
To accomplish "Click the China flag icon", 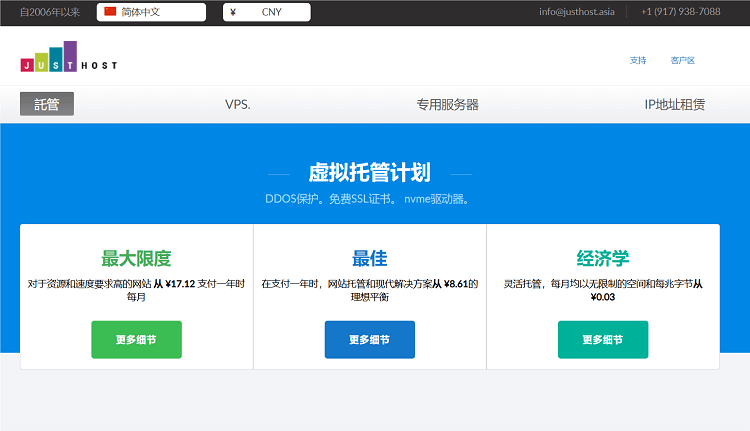I will click(x=110, y=12).
